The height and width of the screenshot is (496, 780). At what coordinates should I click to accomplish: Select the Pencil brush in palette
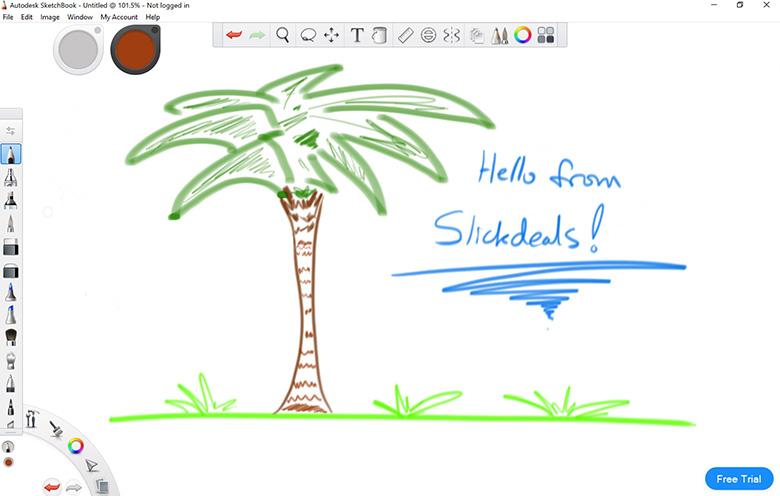(10, 154)
